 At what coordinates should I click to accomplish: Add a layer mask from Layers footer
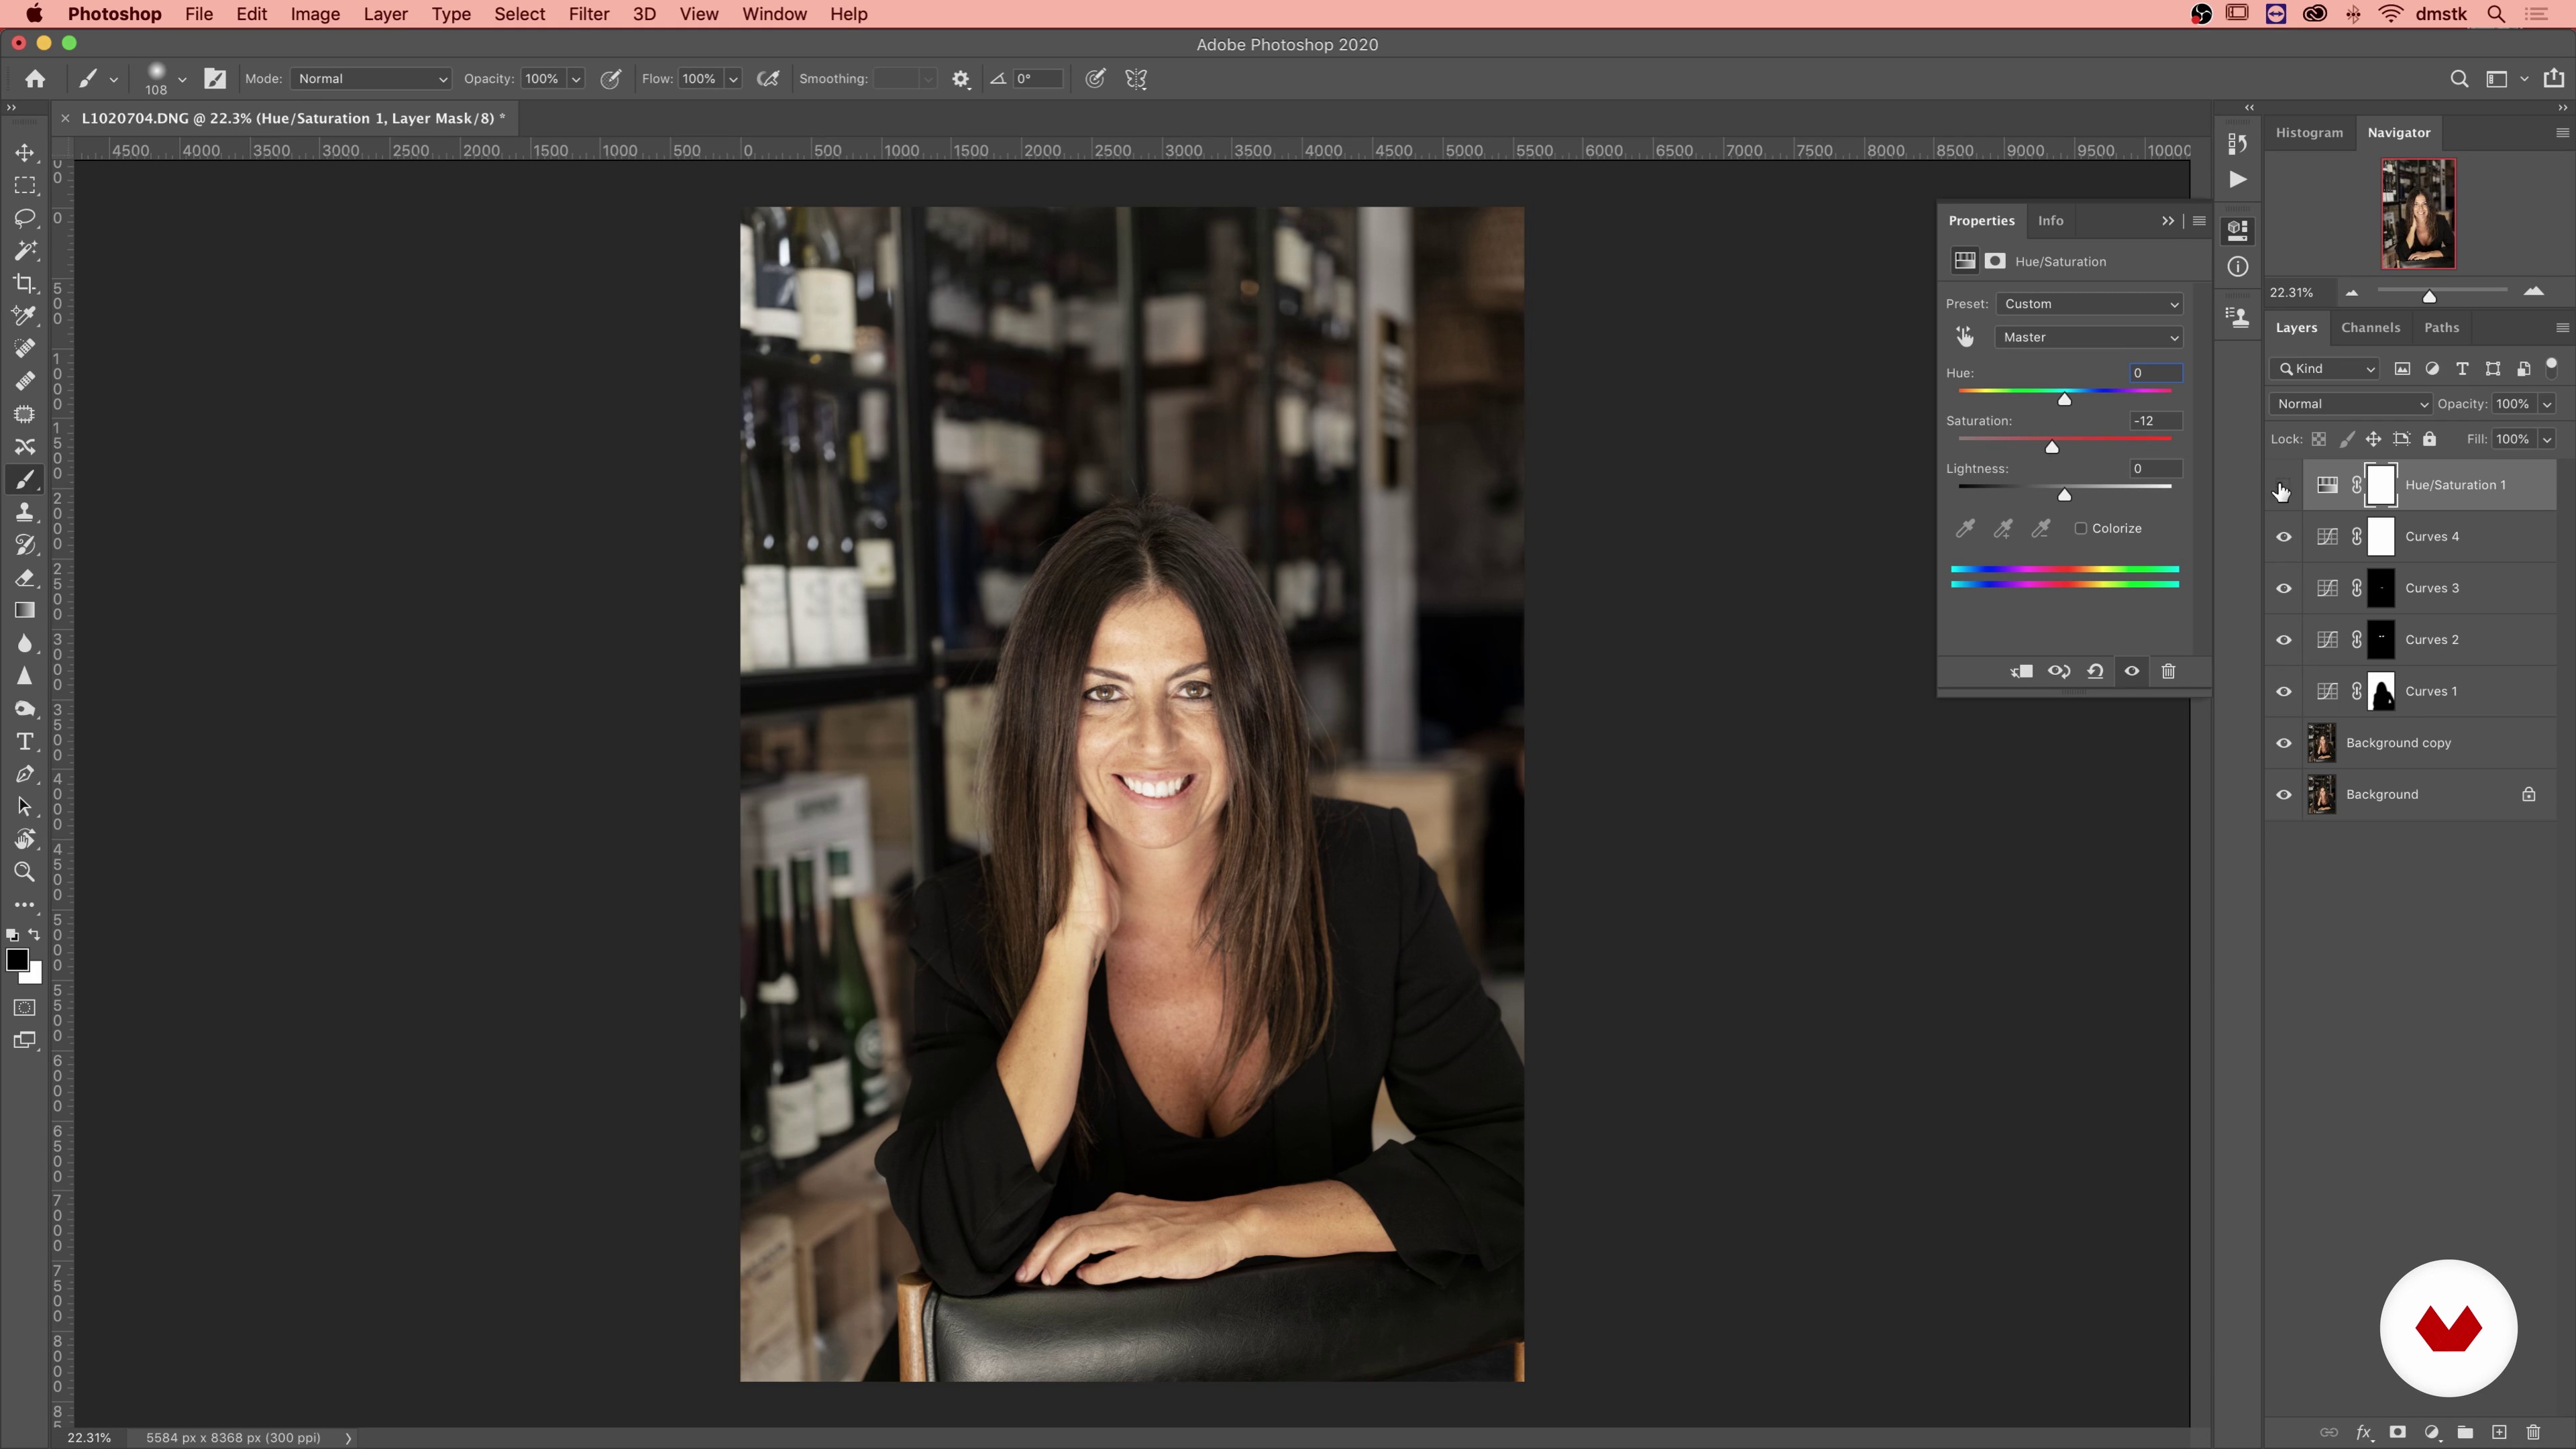pos(2397,1432)
